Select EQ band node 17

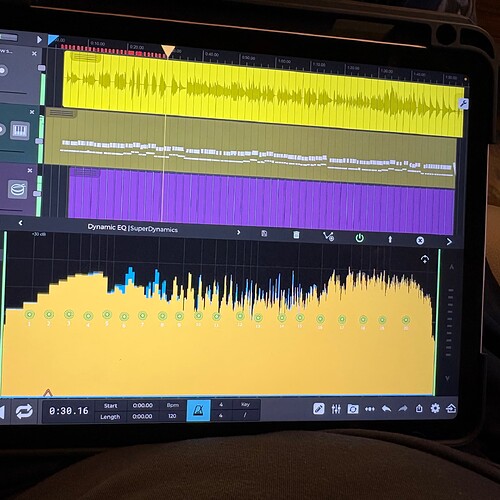[x=342, y=319]
